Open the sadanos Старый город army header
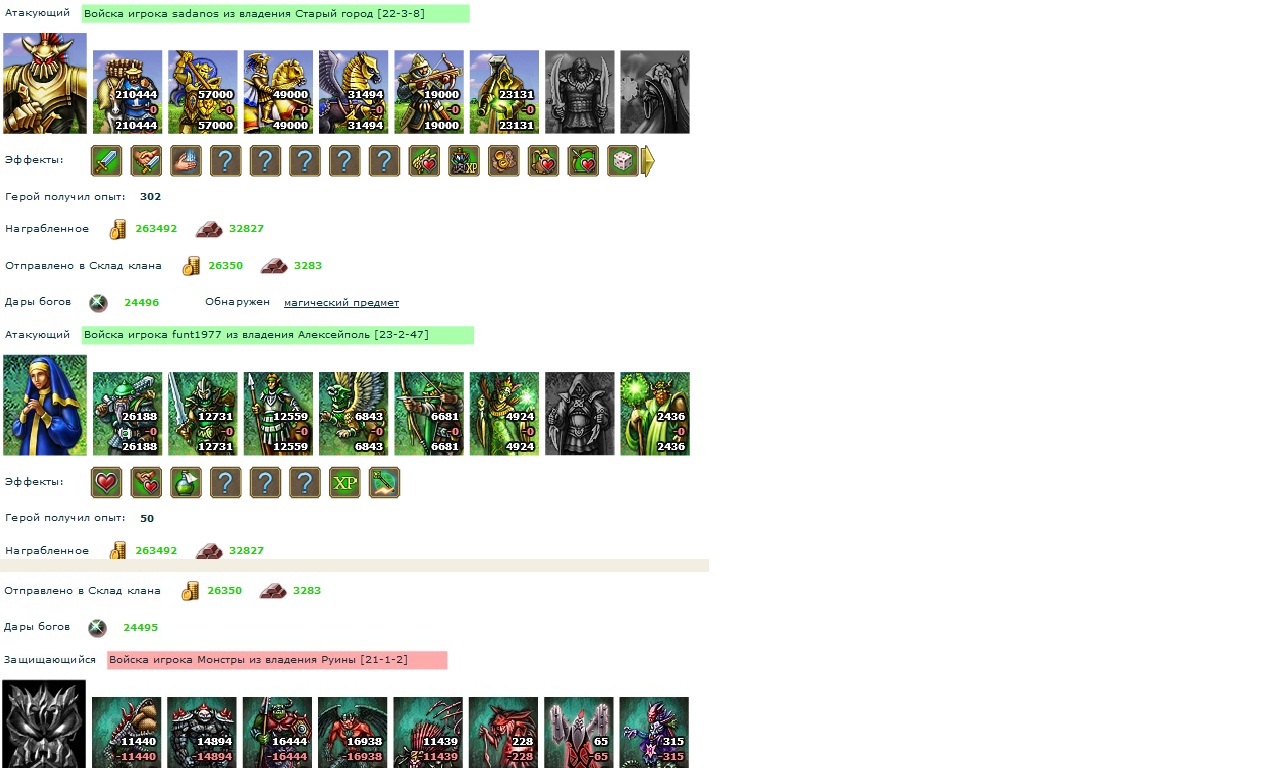 coord(276,14)
